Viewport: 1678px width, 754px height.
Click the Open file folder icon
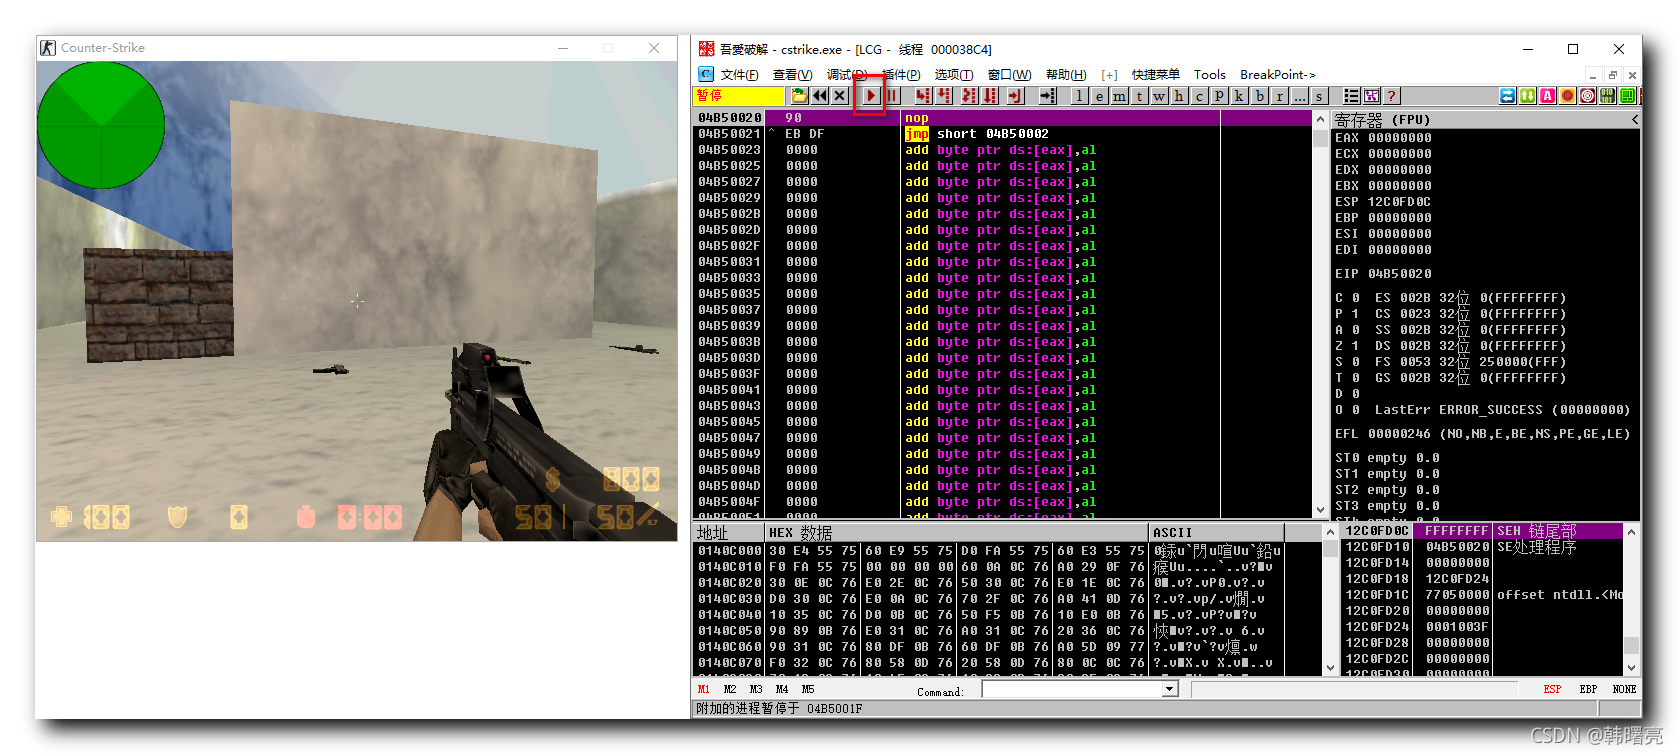[x=799, y=96]
